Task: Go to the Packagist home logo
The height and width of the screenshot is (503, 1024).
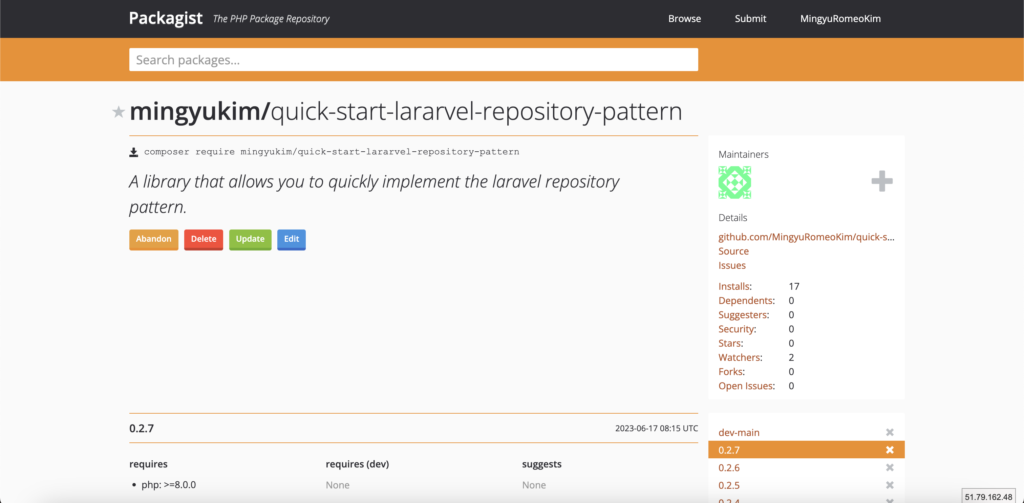Action: [166, 18]
